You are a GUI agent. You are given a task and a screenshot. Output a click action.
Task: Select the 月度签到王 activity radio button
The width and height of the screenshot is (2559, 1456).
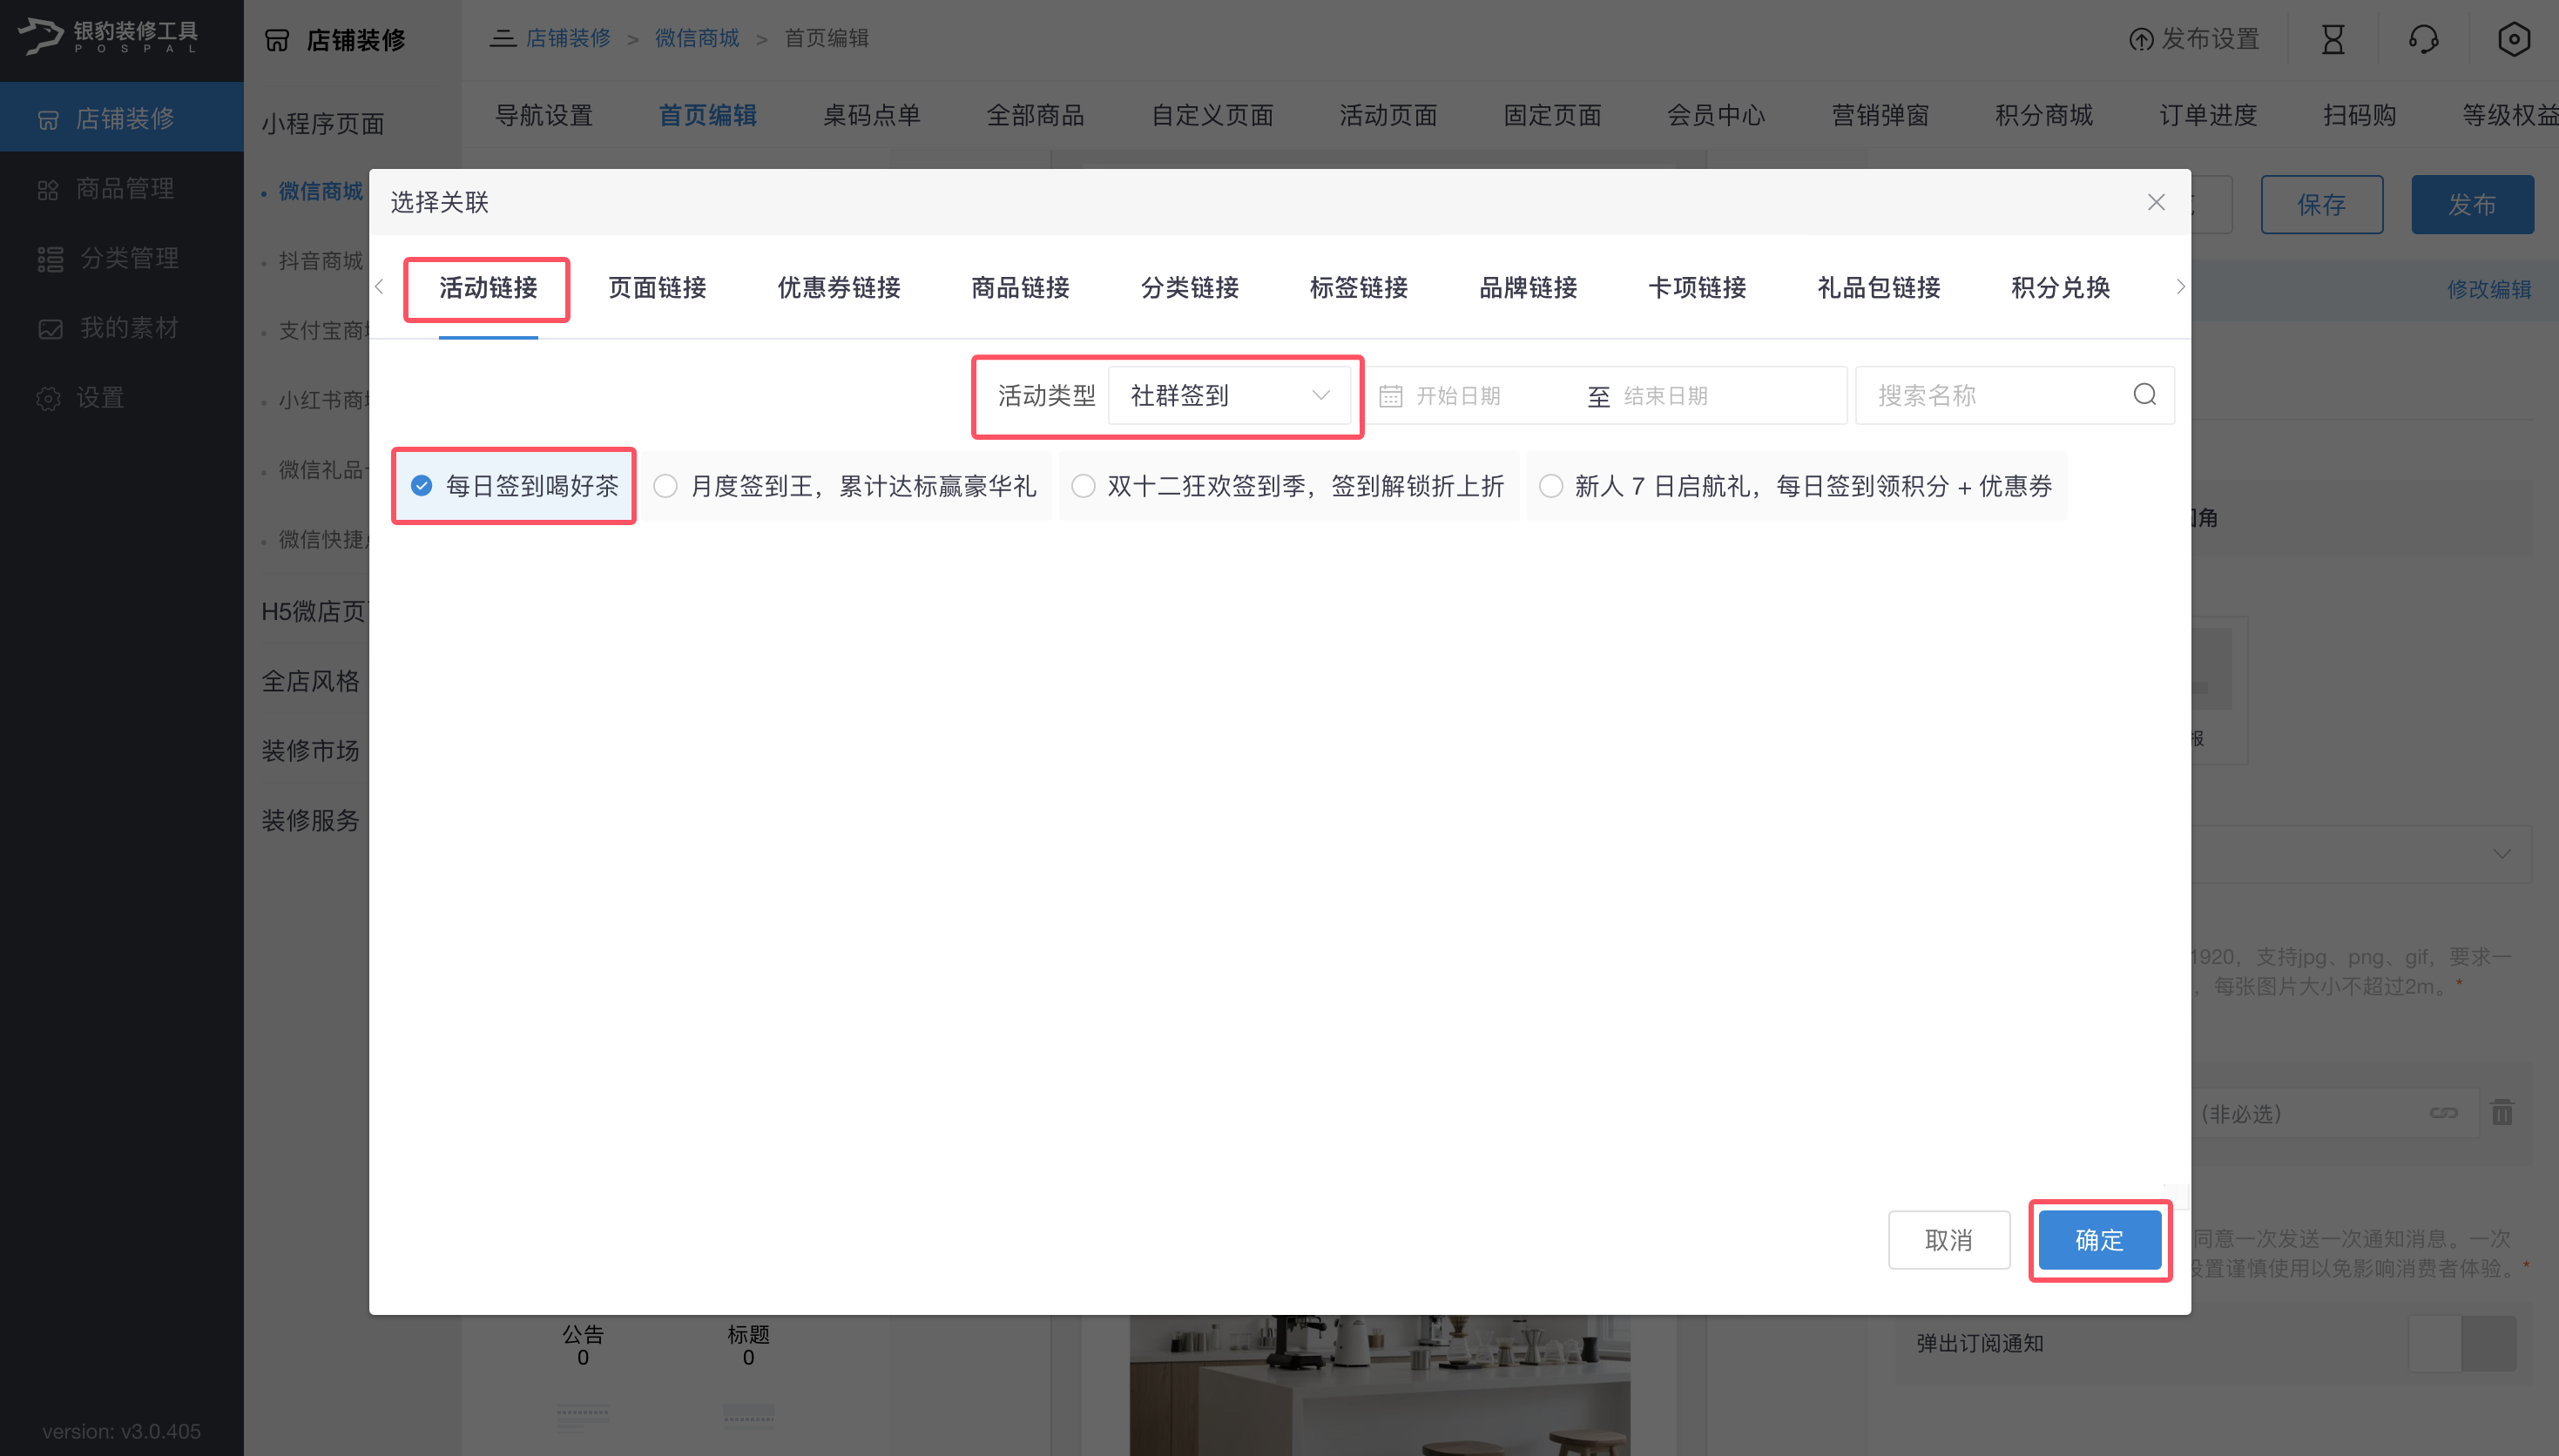coord(666,486)
